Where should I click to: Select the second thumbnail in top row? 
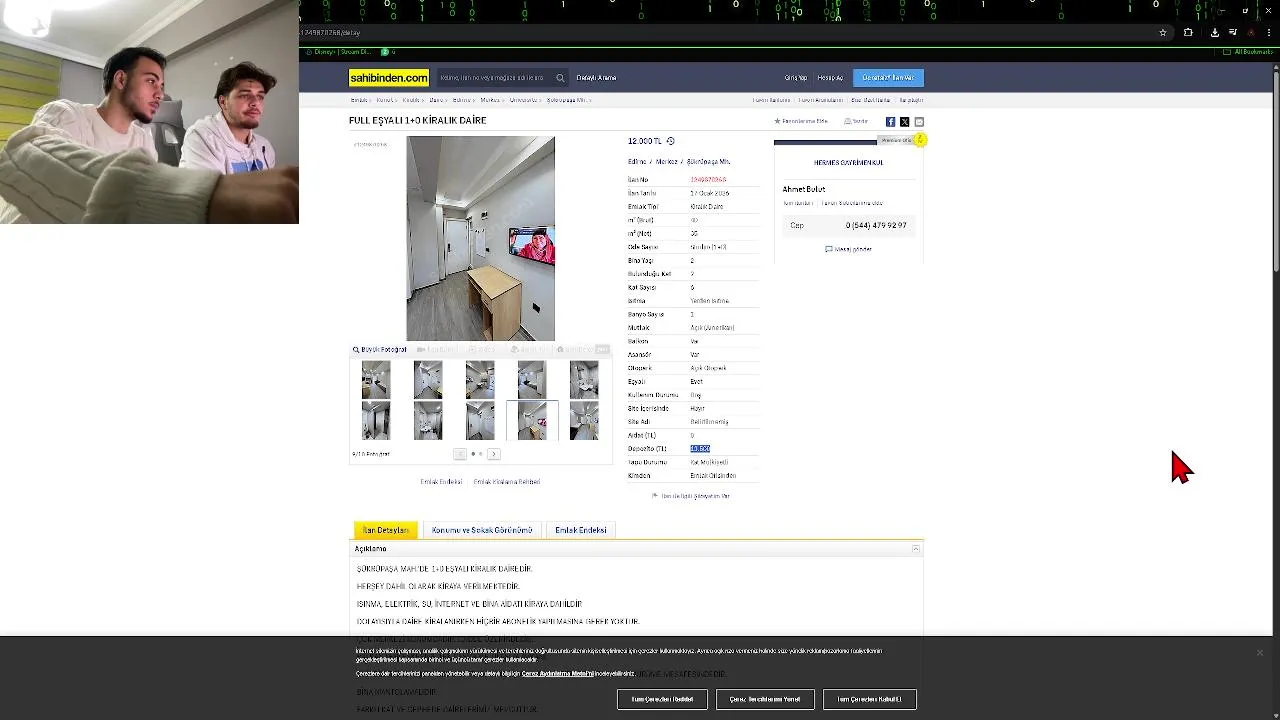click(428, 380)
